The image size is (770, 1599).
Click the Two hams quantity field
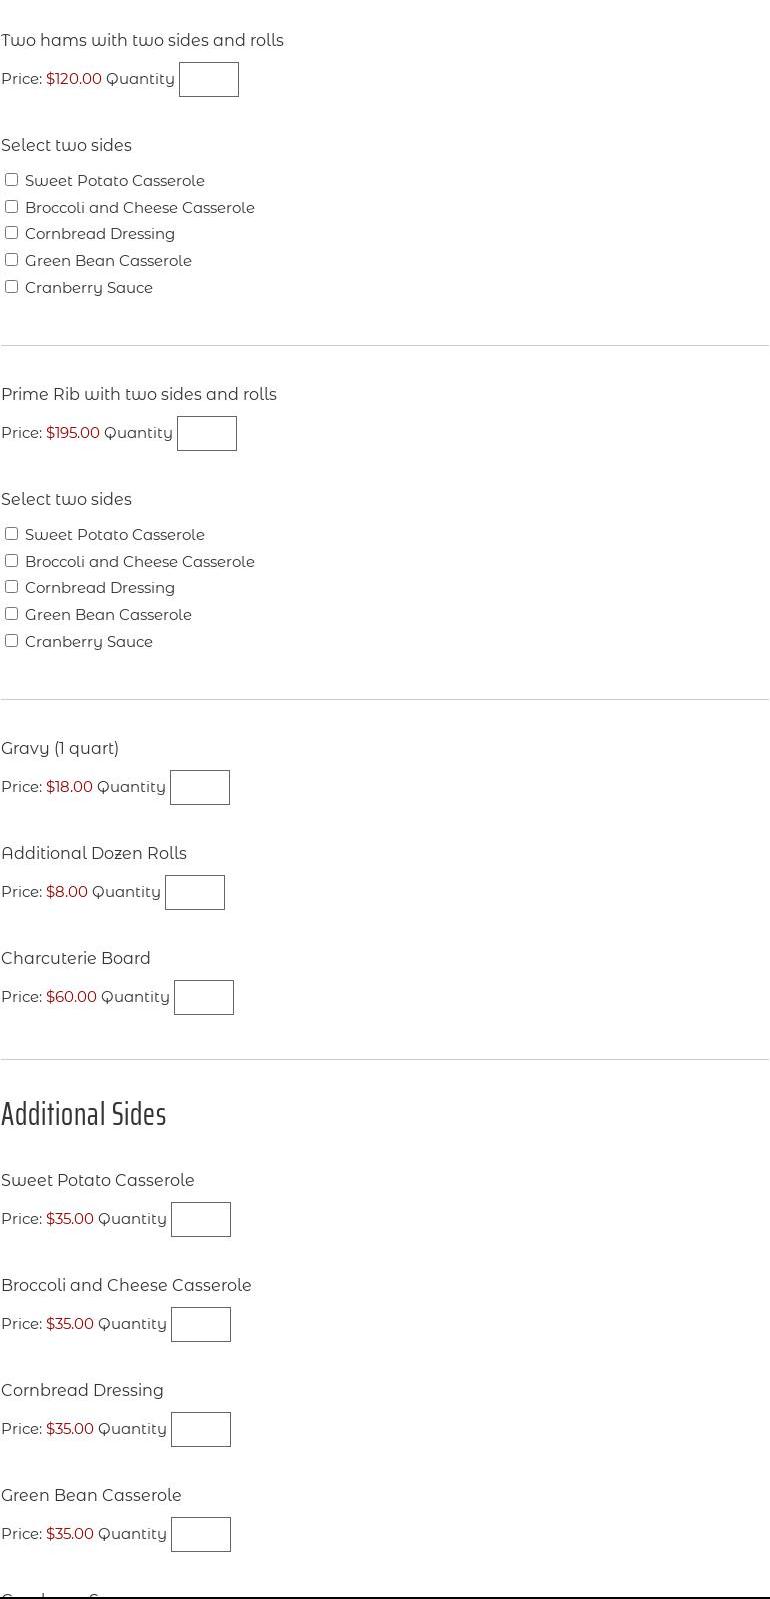[x=208, y=80]
